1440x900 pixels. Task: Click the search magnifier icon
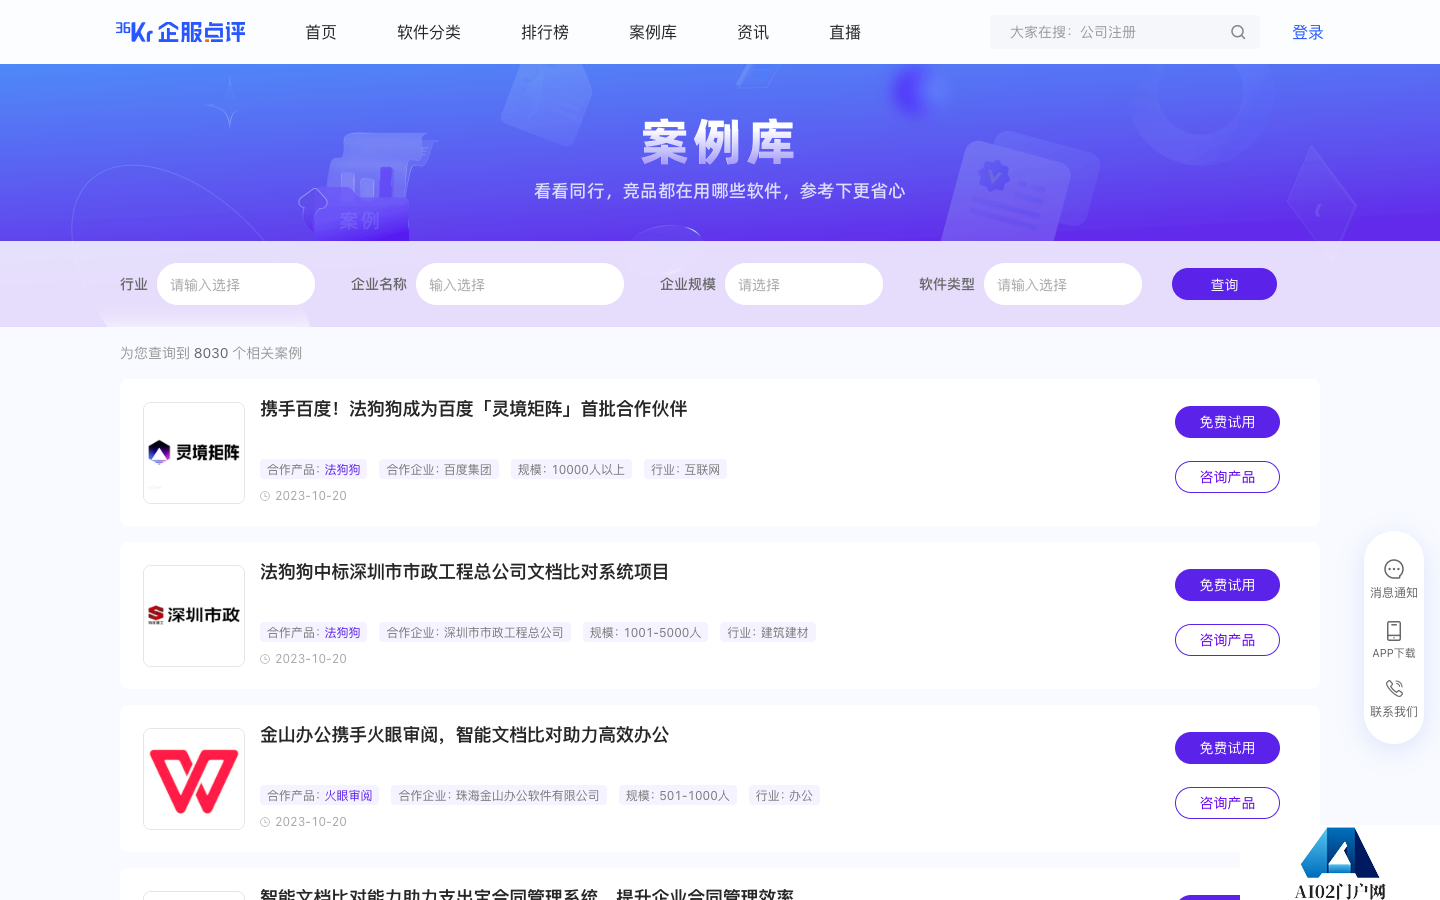(1238, 32)
